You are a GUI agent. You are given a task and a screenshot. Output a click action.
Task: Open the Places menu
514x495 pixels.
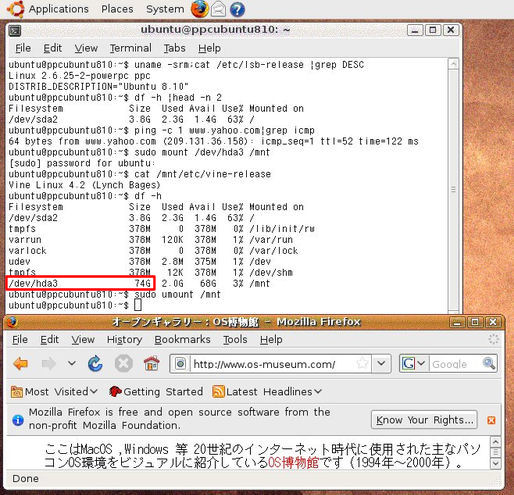click(x=117, y=9)
